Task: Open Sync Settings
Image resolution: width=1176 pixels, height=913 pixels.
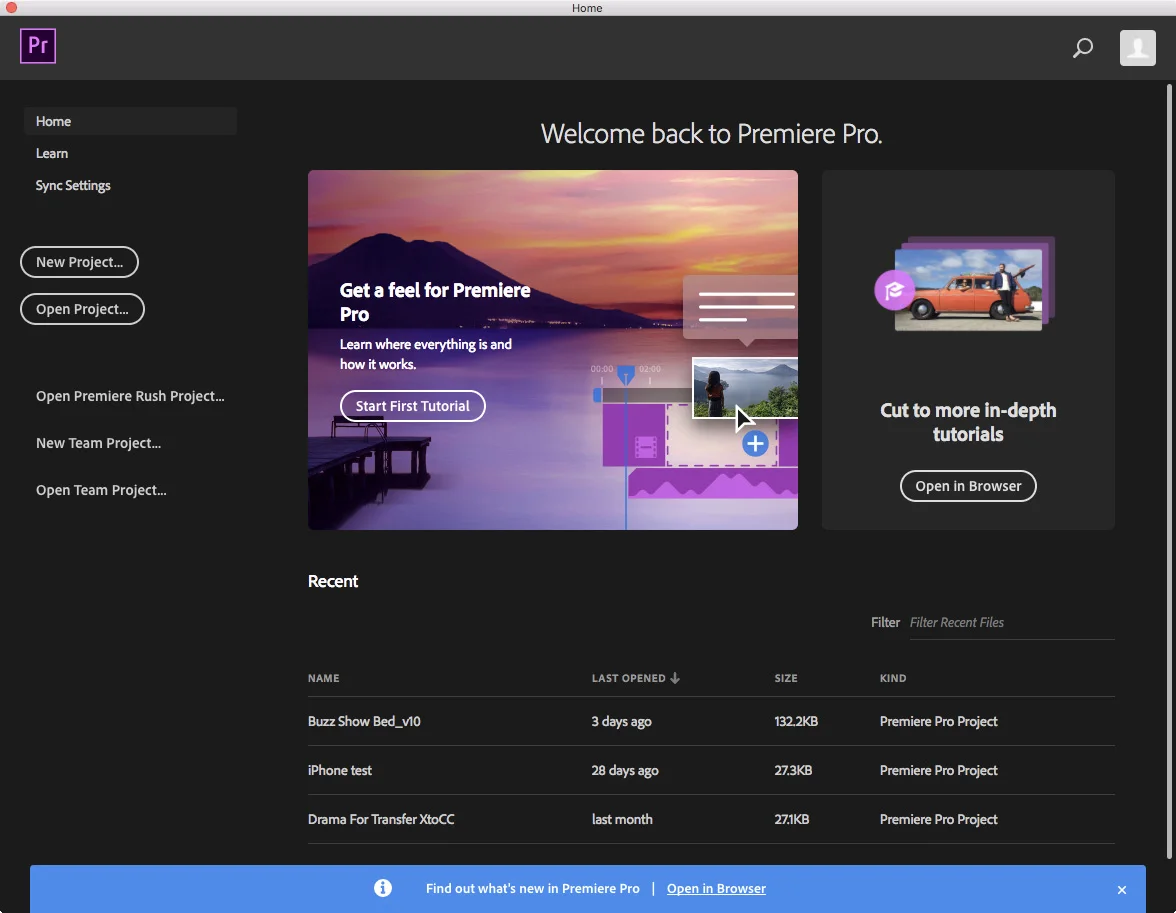Action: click(72, 185)
